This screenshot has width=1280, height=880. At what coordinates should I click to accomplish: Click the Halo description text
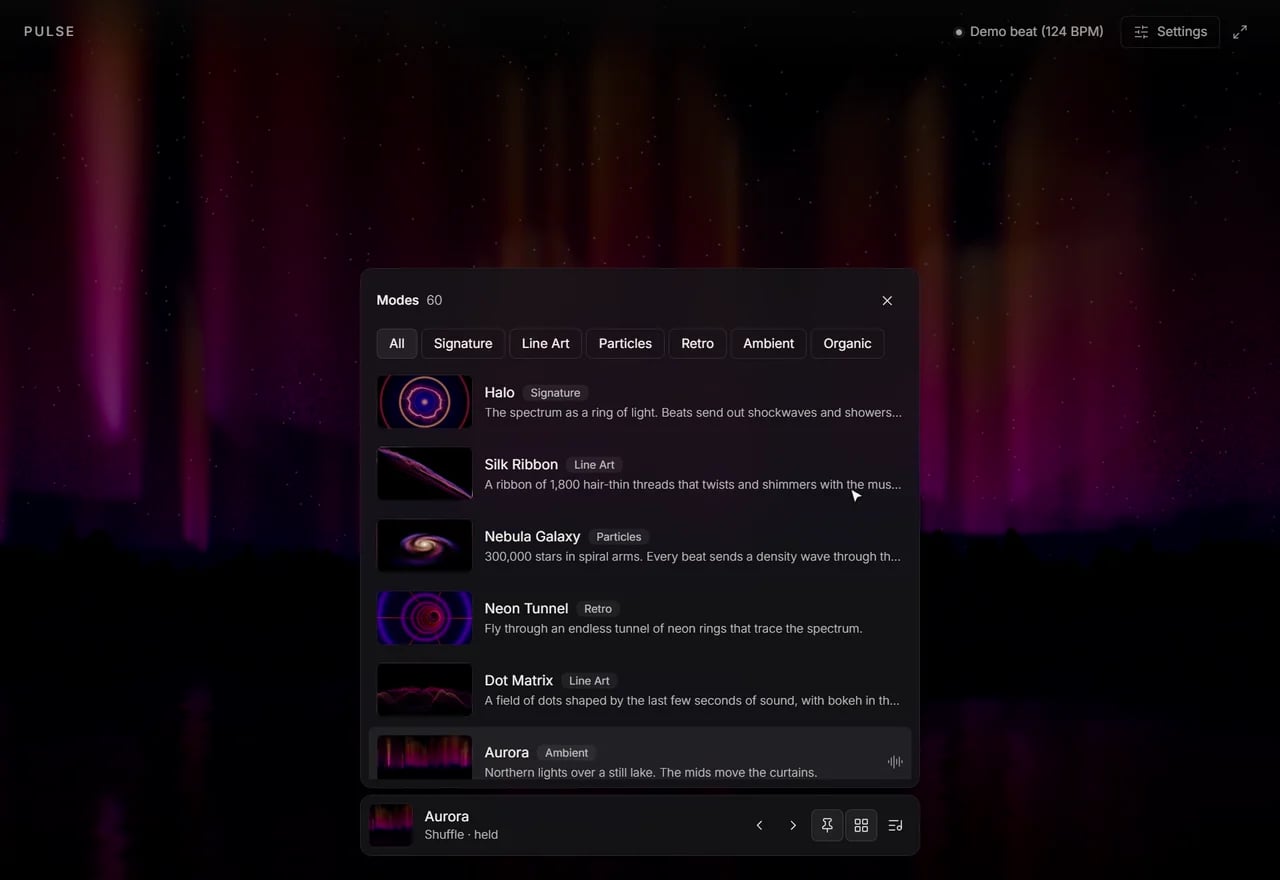pyautogui.click(x=693, y=413)
